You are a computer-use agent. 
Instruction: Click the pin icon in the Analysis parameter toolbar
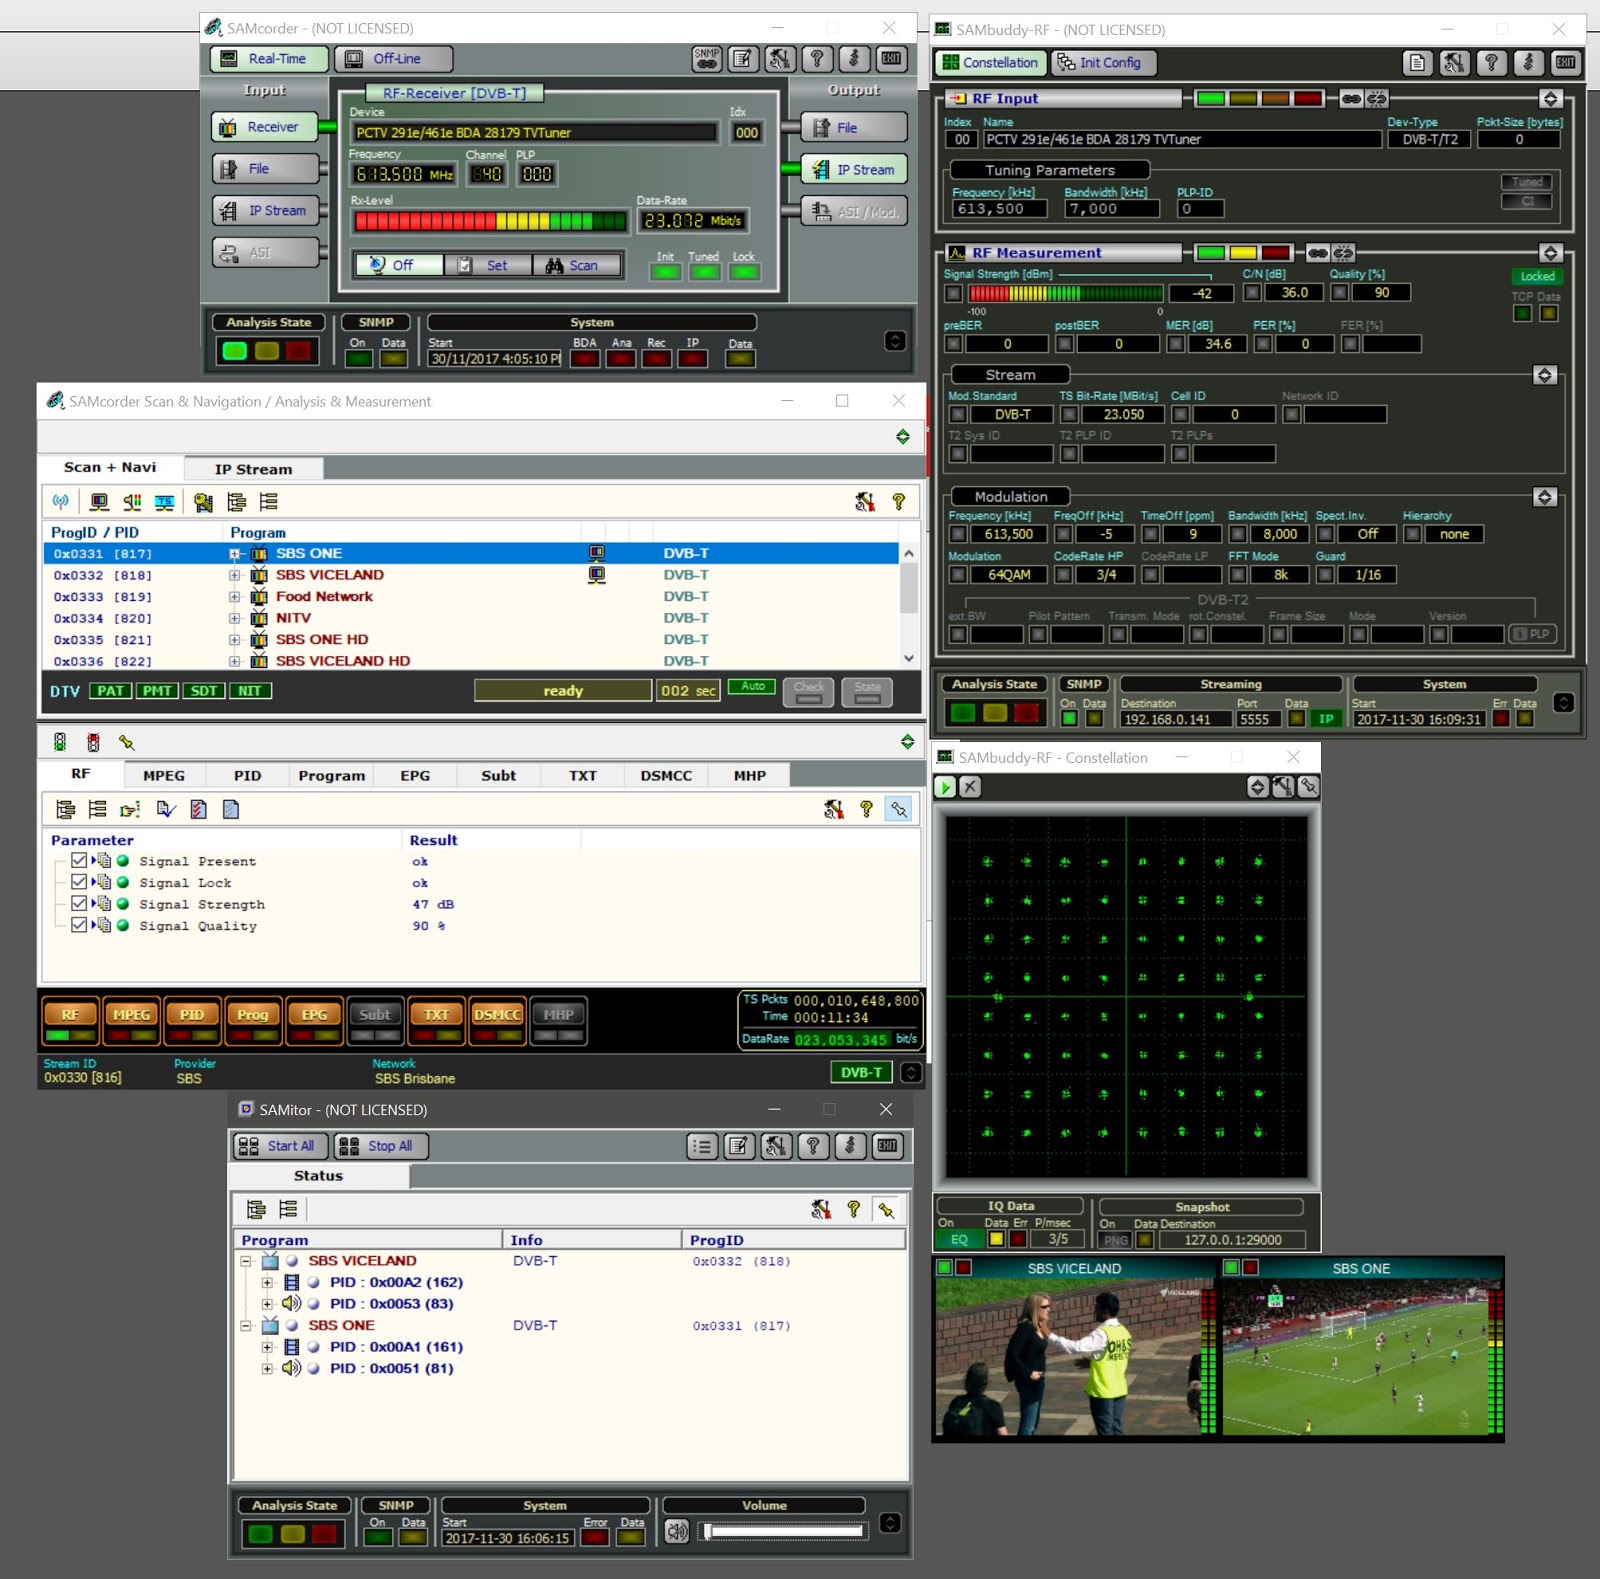click(x=900, y=809)
